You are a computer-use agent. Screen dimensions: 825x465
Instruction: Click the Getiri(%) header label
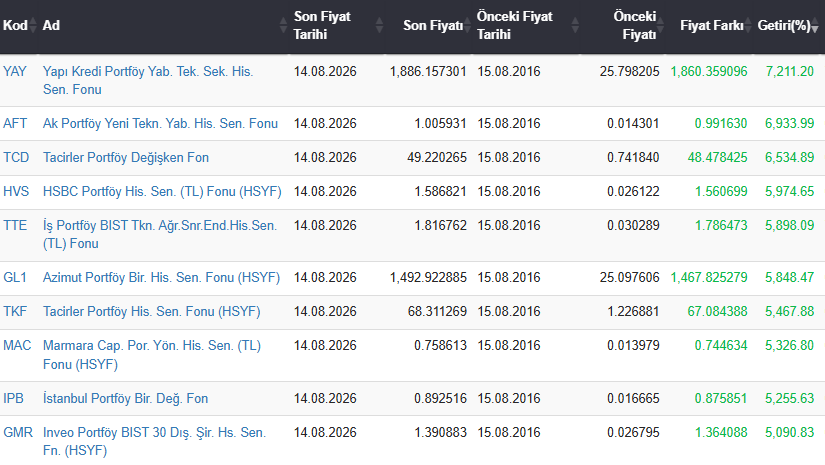(x=784, y=25)
